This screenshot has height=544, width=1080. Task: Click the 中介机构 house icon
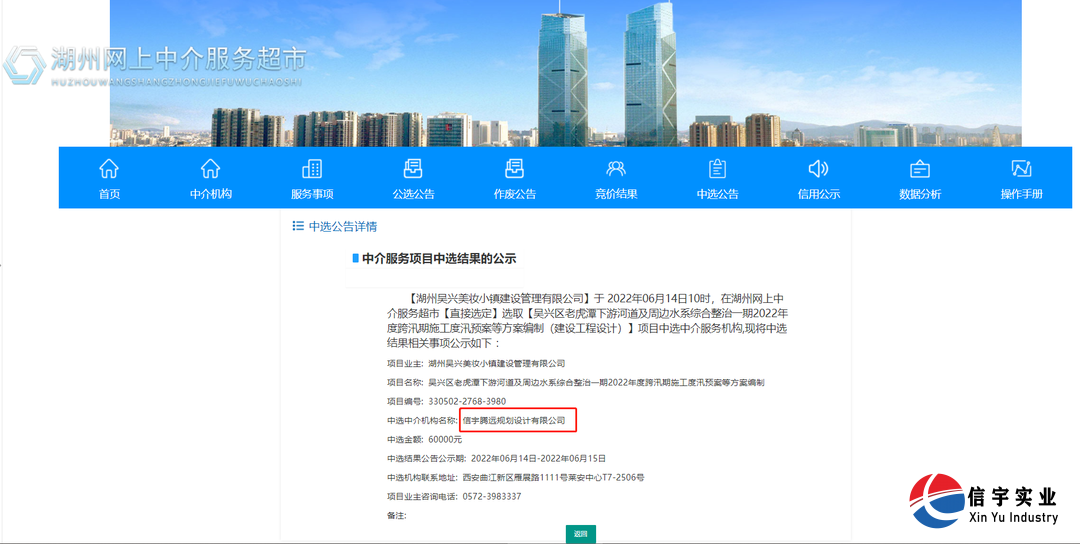coord(210,169)
